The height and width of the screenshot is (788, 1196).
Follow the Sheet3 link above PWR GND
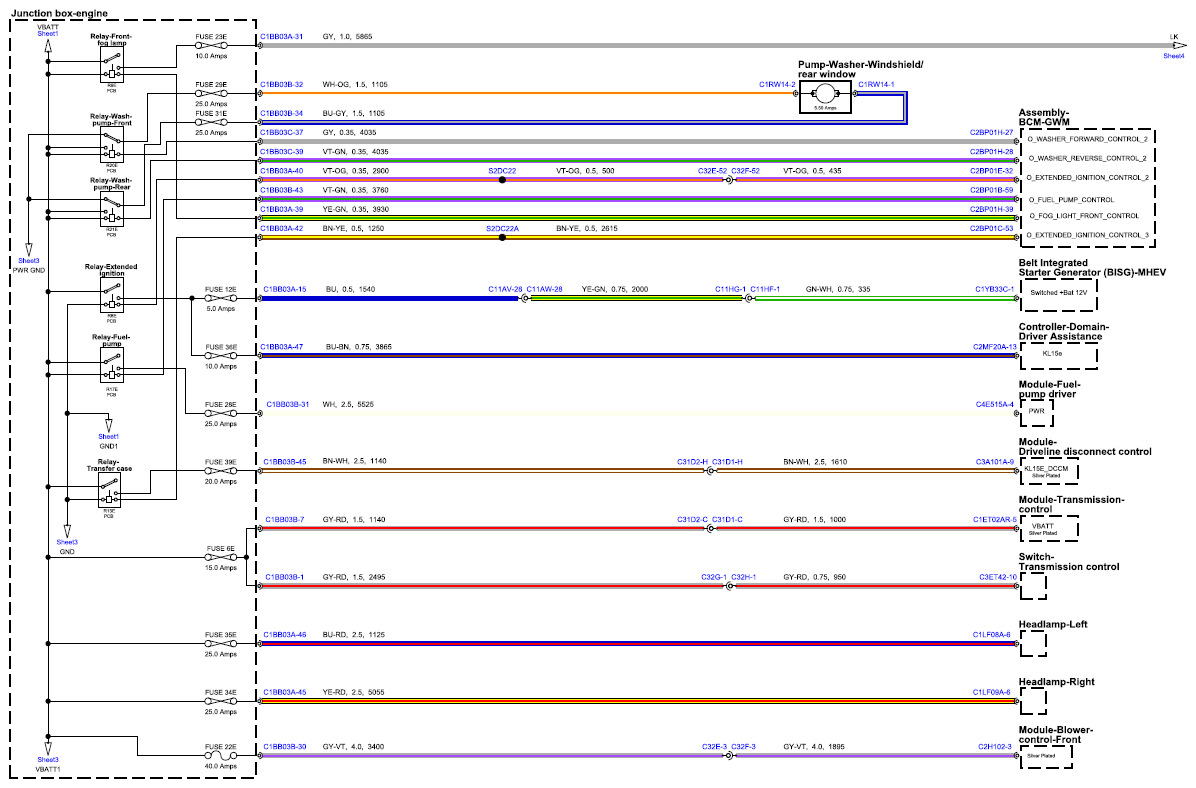coord(29,261)
